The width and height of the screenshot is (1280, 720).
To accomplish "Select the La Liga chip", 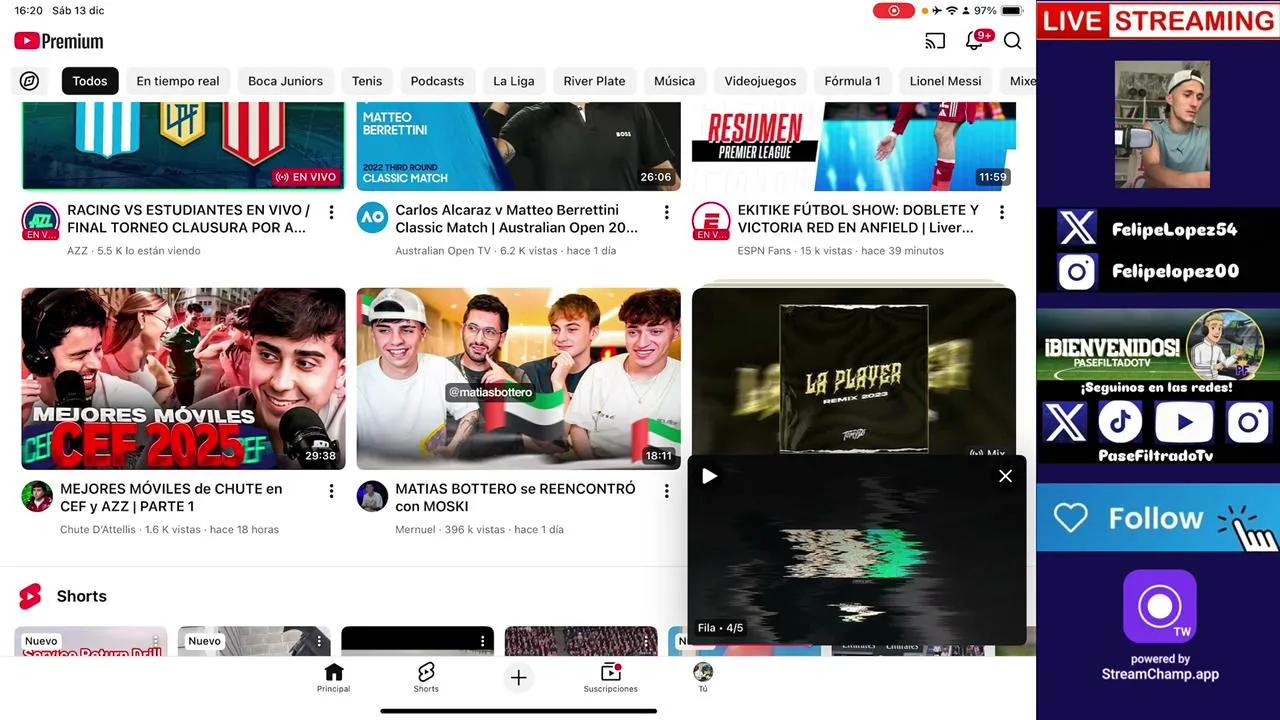I will tap(514, 81).
